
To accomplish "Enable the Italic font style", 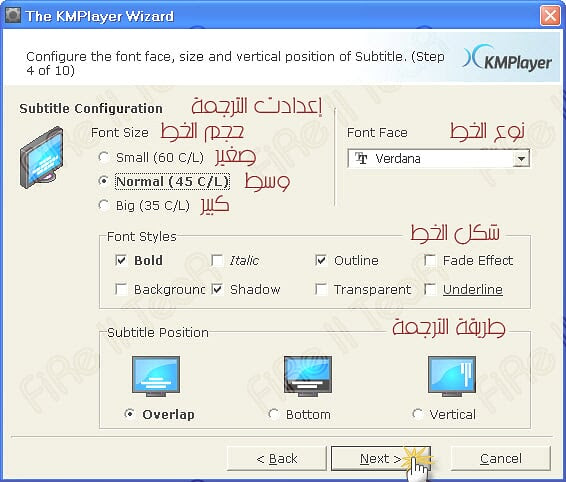I will [x=217, y=260].
